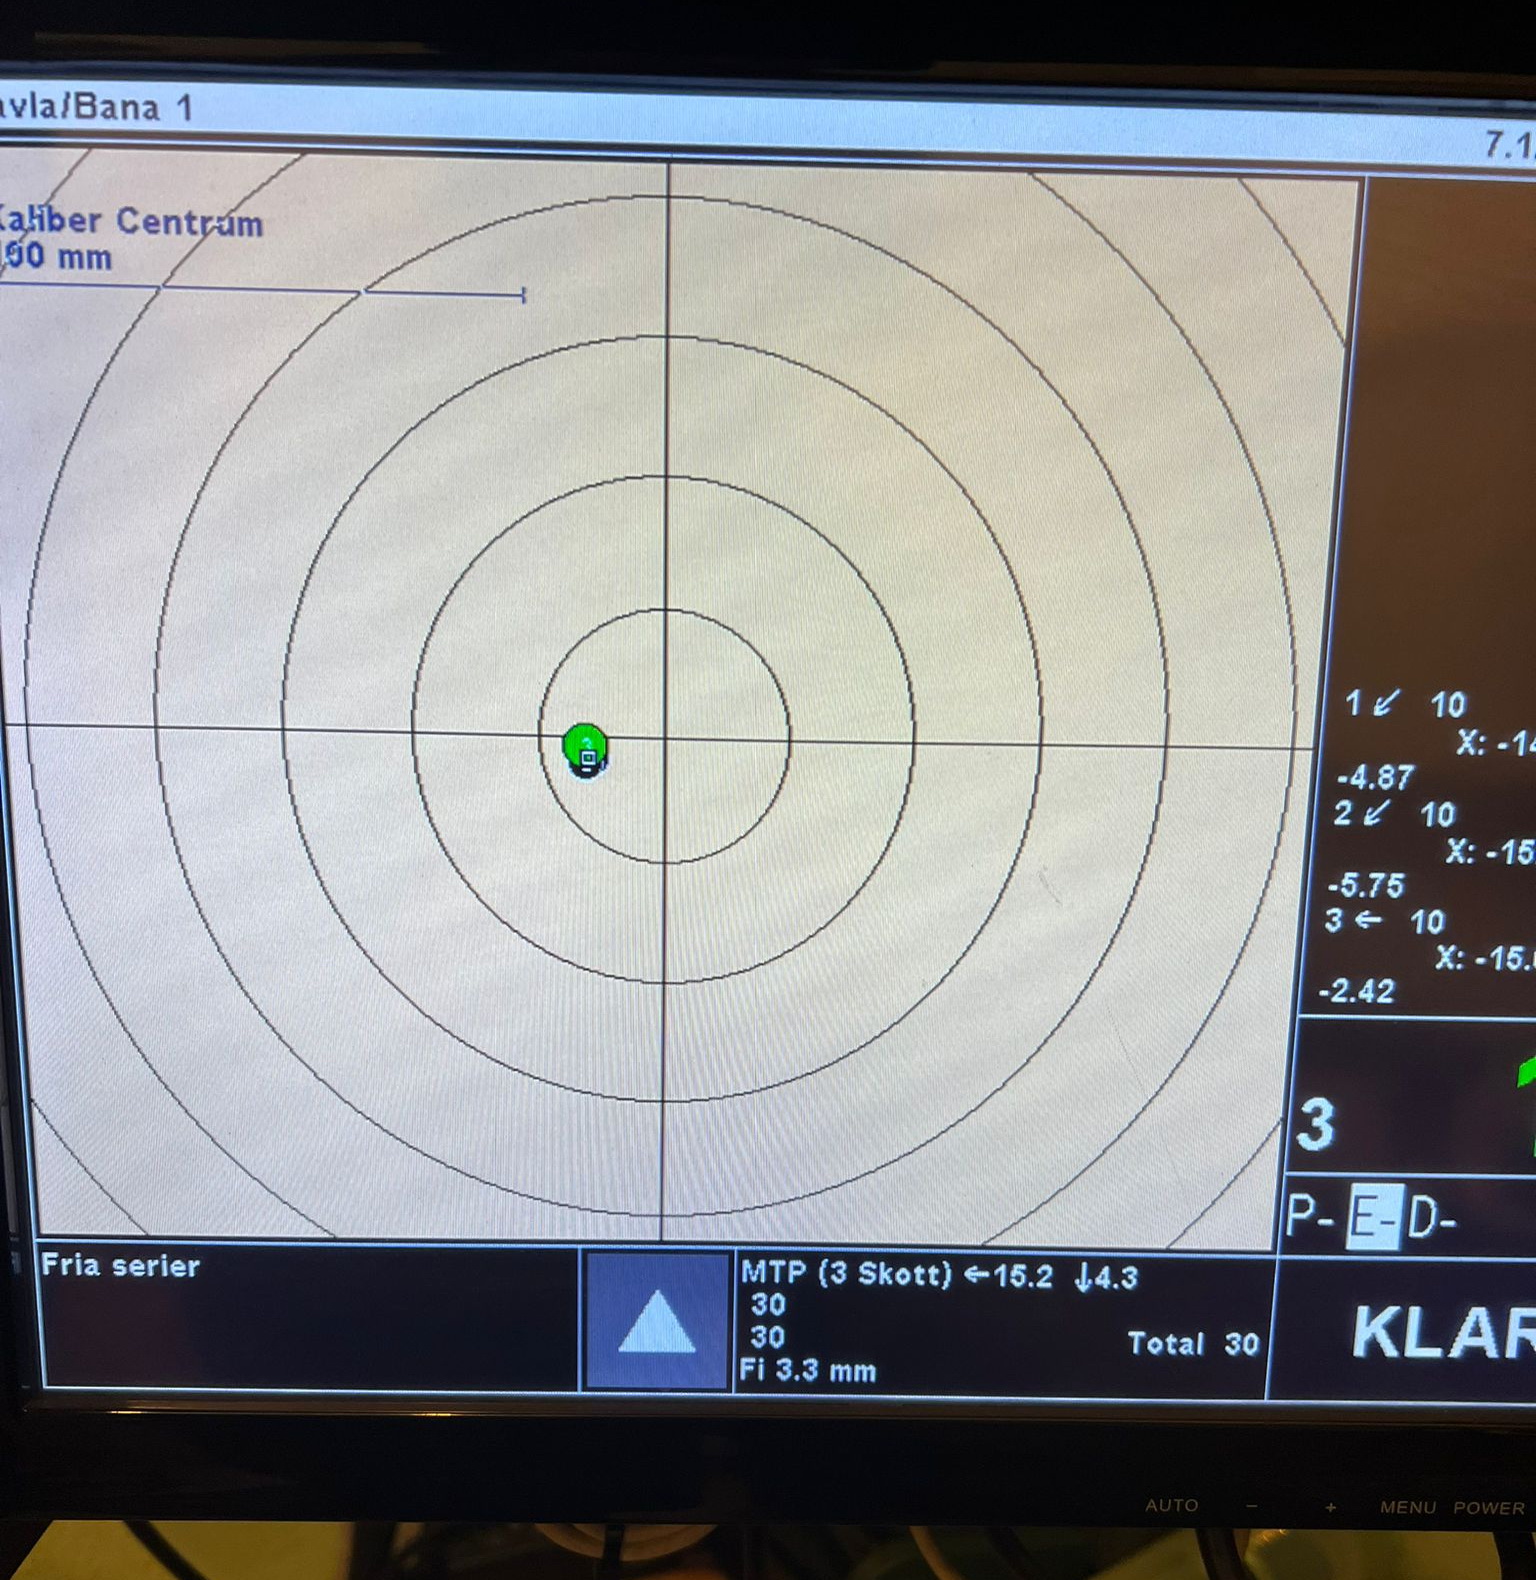Click the center of the target crosshair
Viewport: 1536px width, 1580px height.
665,737
